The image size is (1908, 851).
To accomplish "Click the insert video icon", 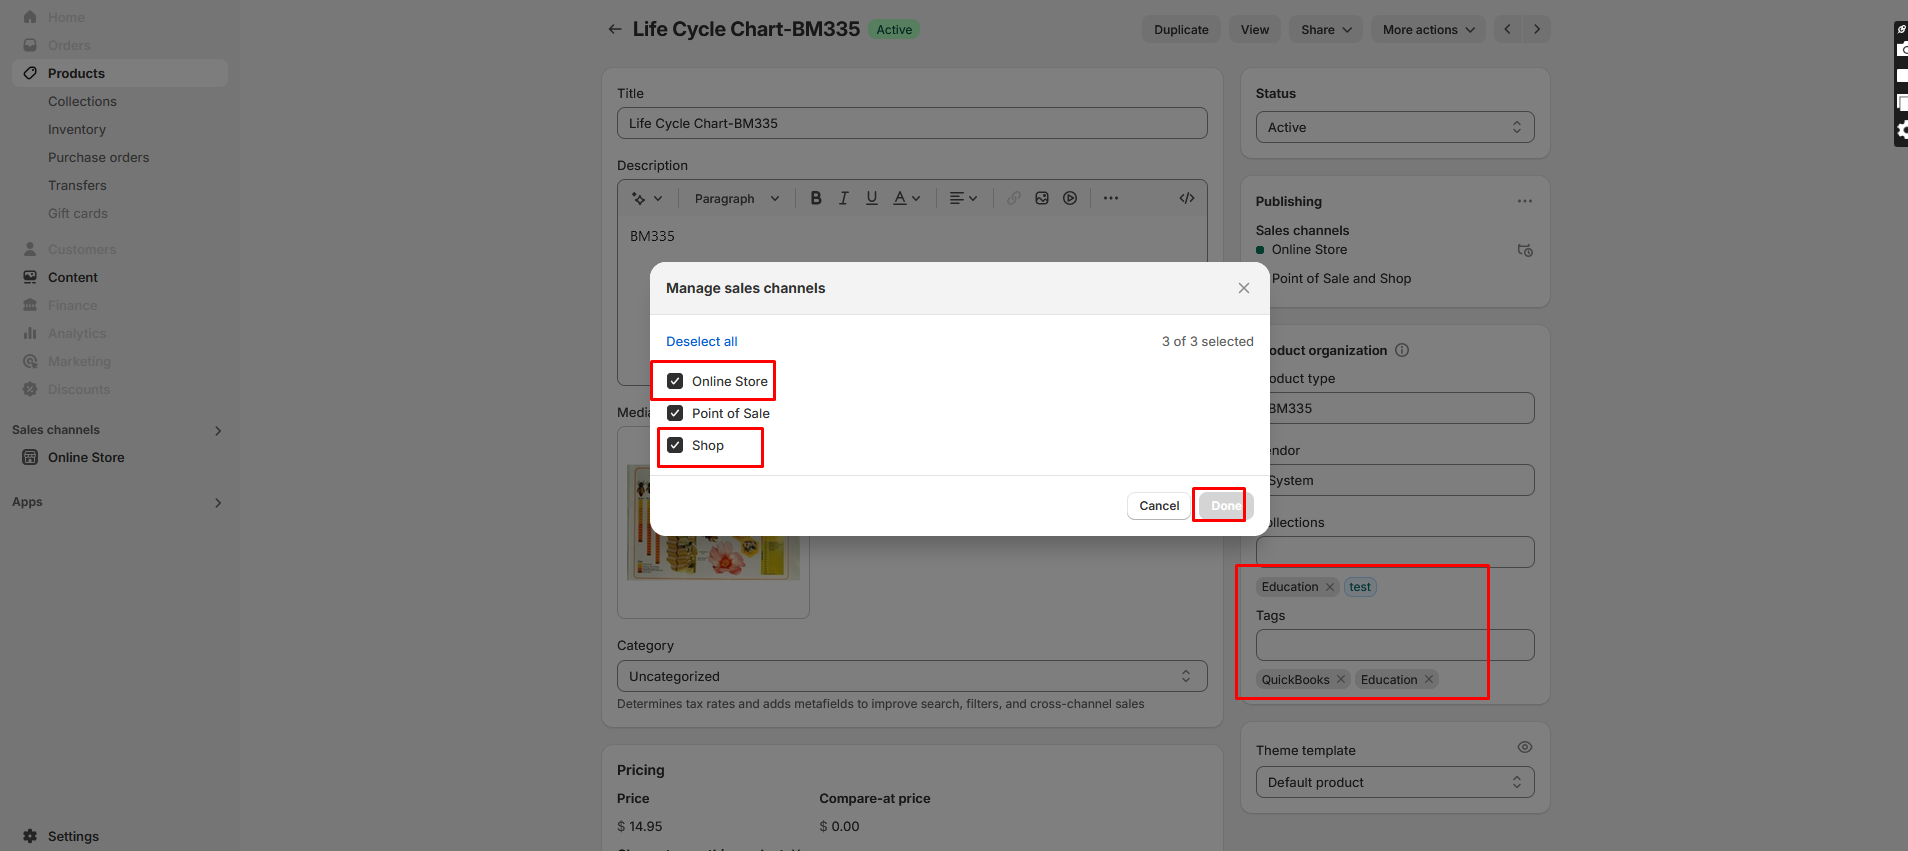I will (1070, 198).
